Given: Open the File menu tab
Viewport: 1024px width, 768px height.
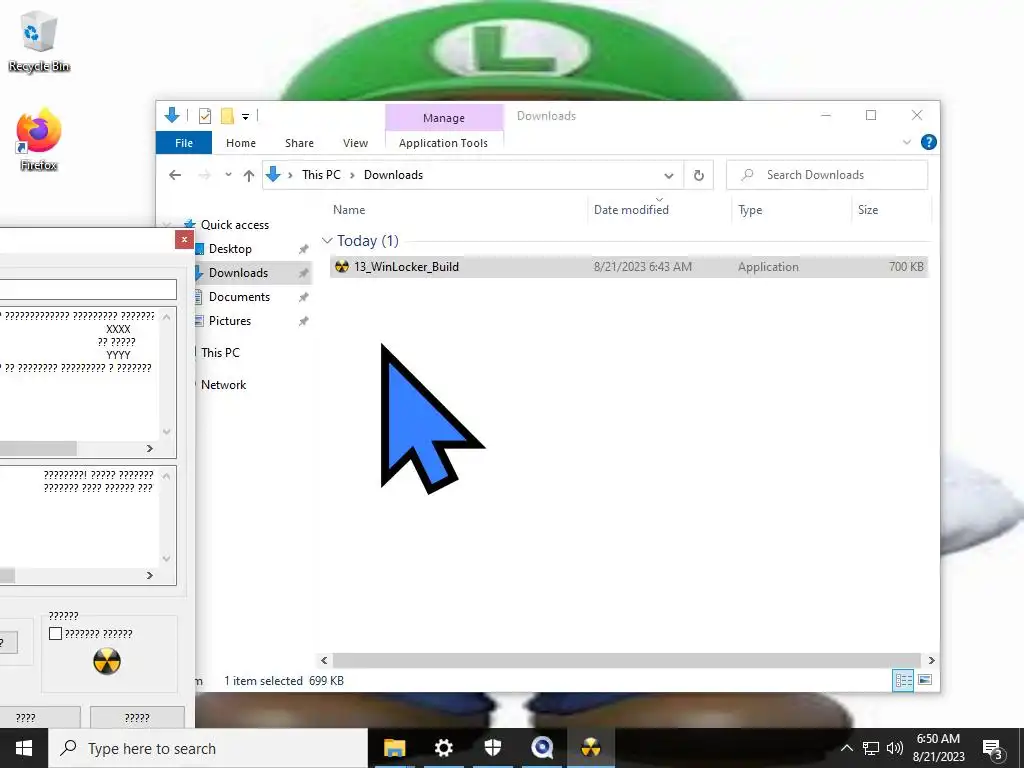Looking at the screenshot, I should point(184,143).
